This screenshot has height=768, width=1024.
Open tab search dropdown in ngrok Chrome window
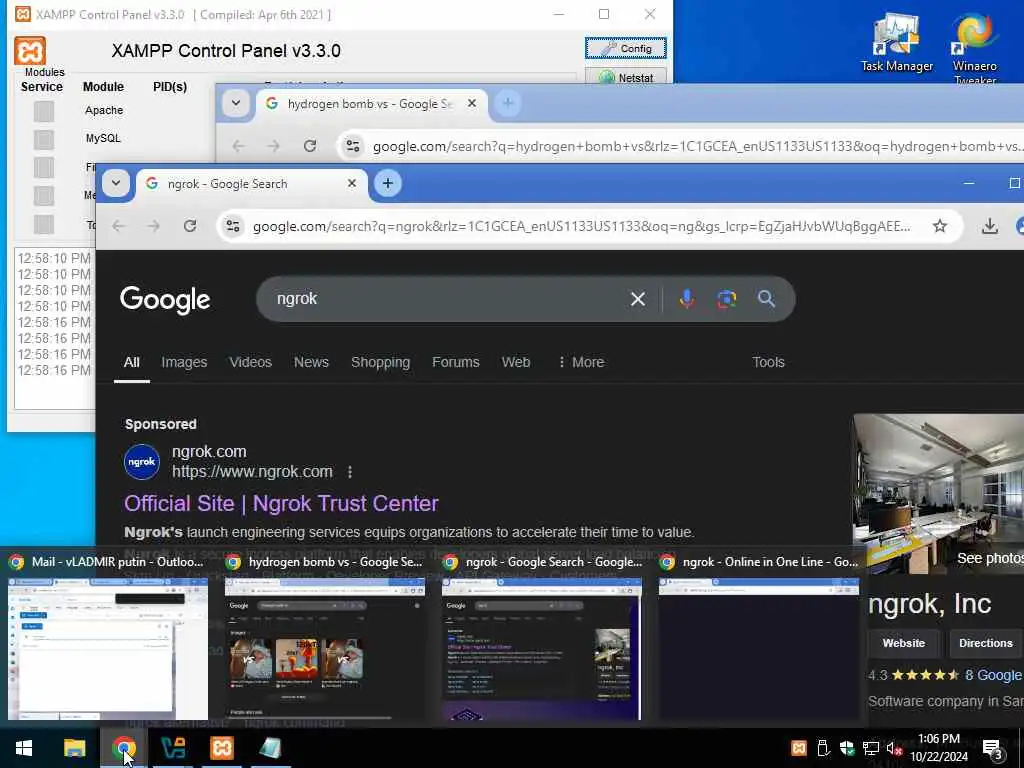(x=116, y=184)
